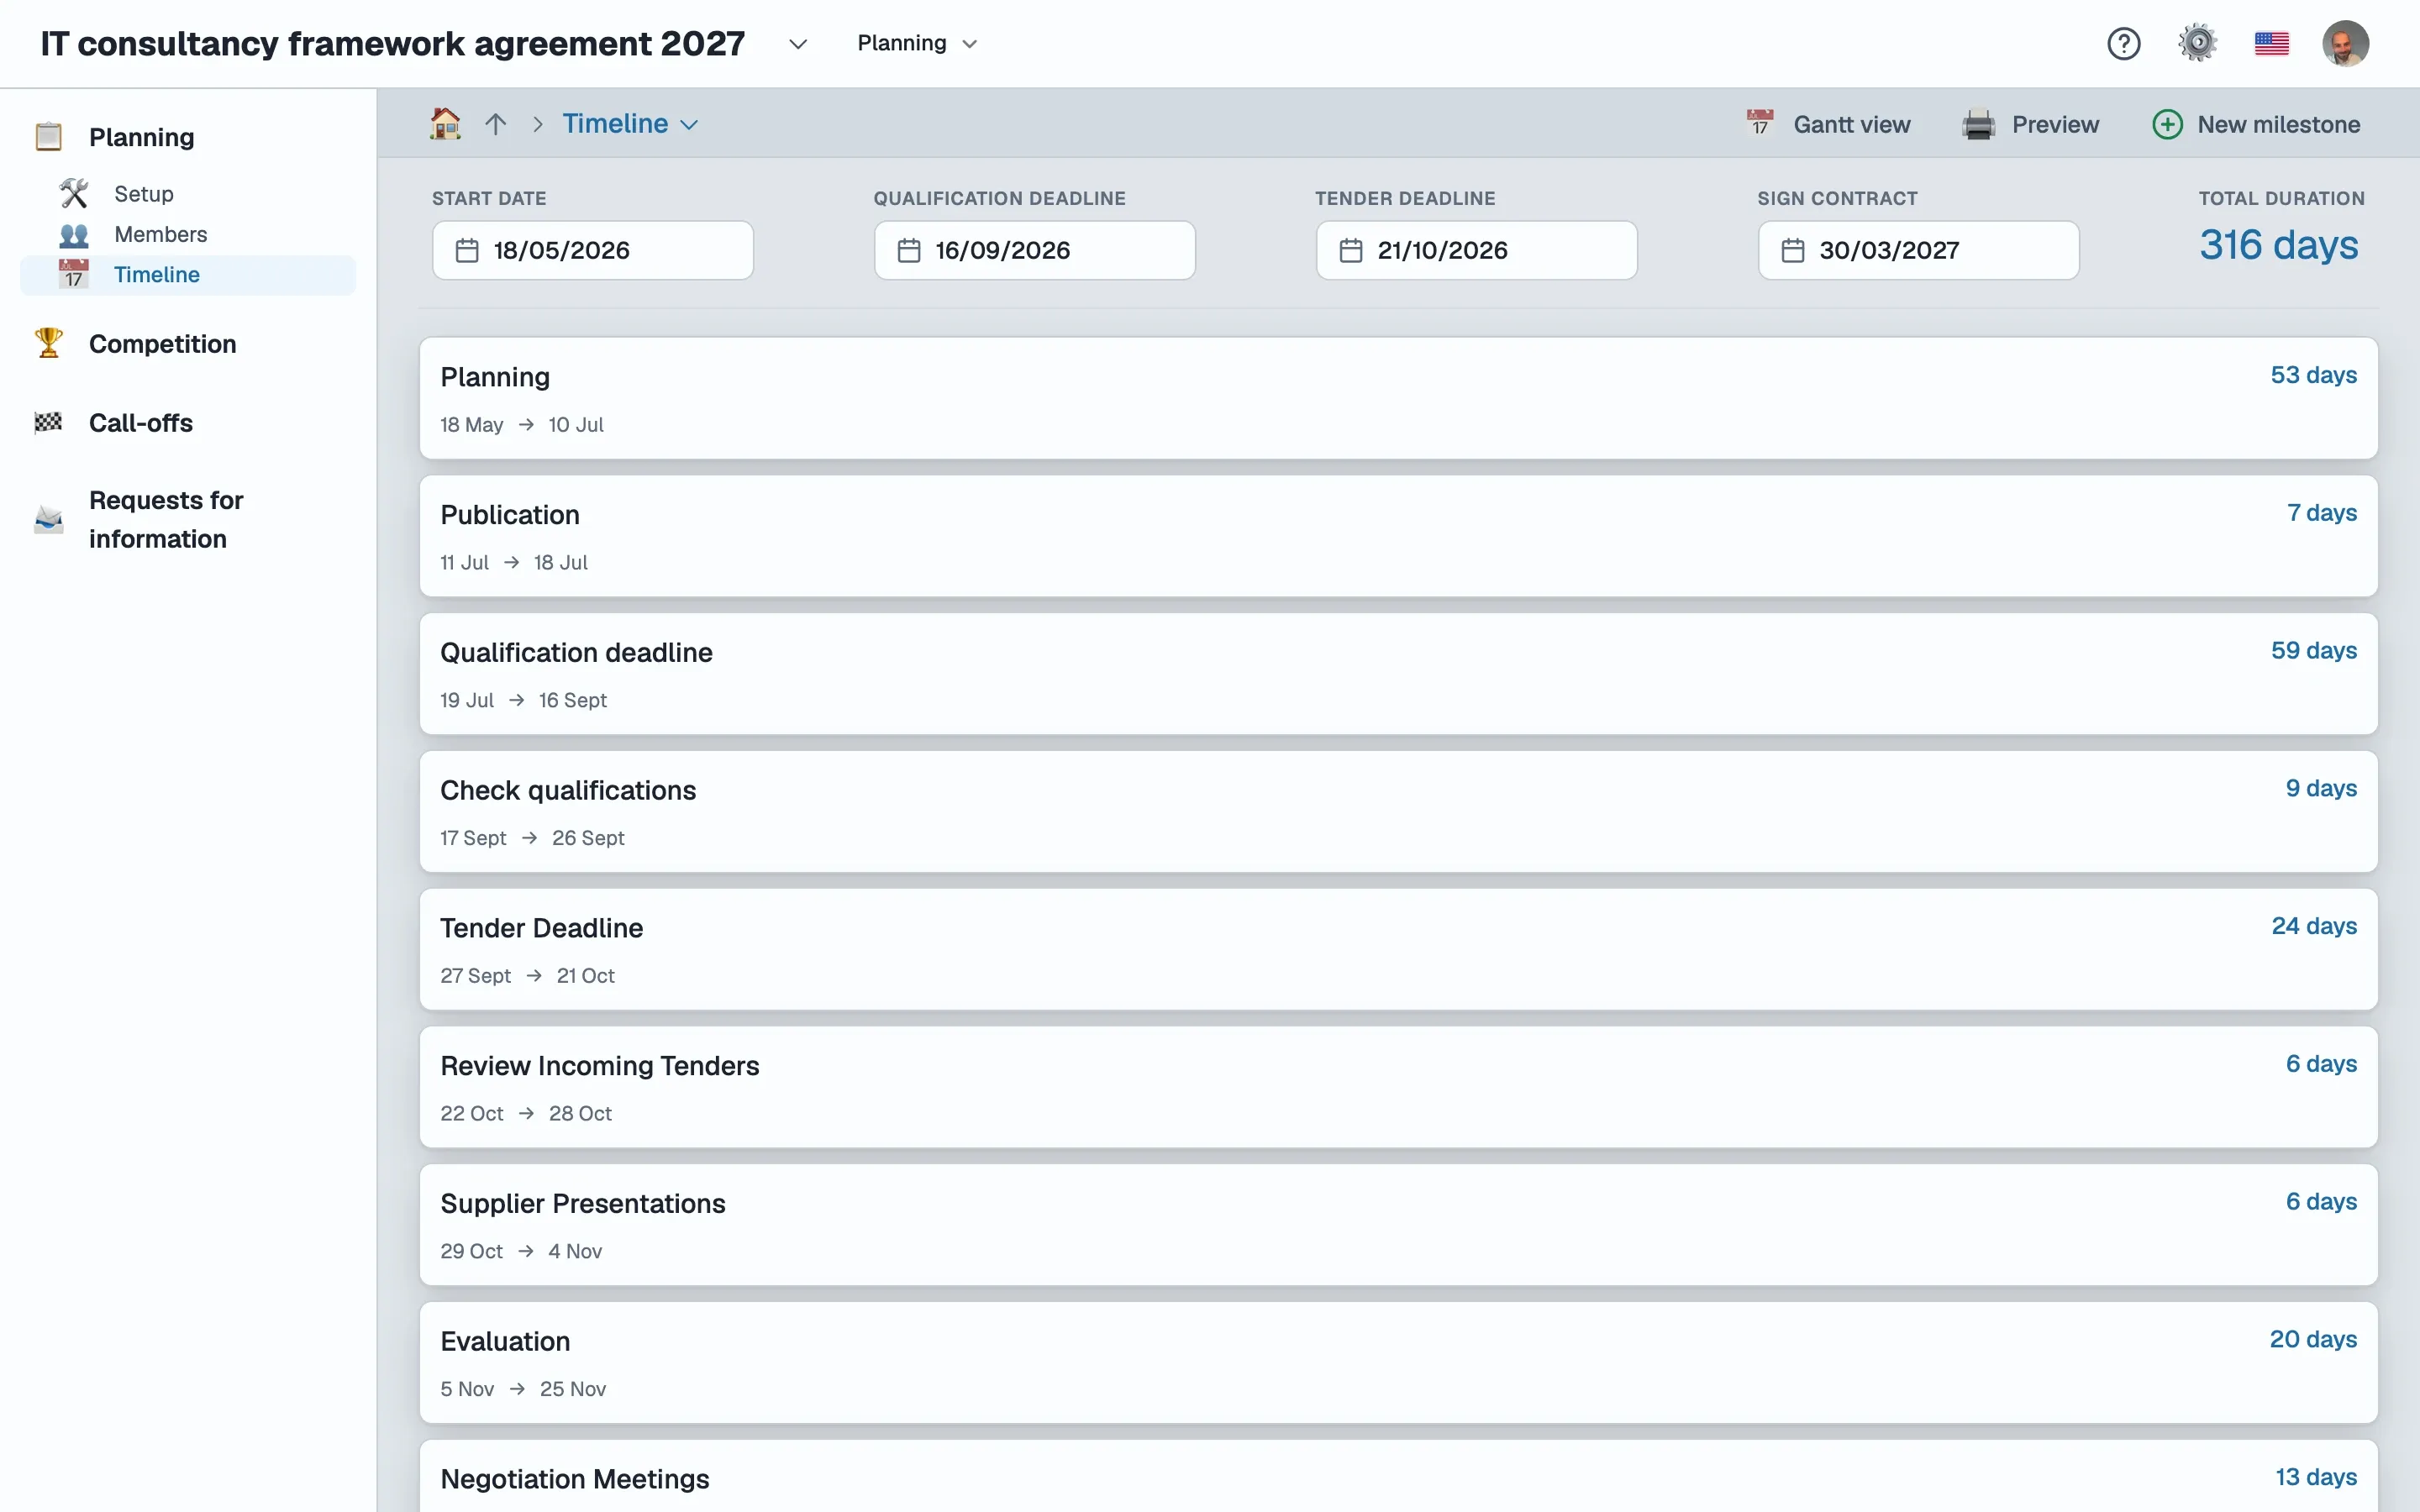Viewport: 2420px width, 1512px height.
Task: Open the Timeline breadcrumb dropdown
Action: [630, 124]
